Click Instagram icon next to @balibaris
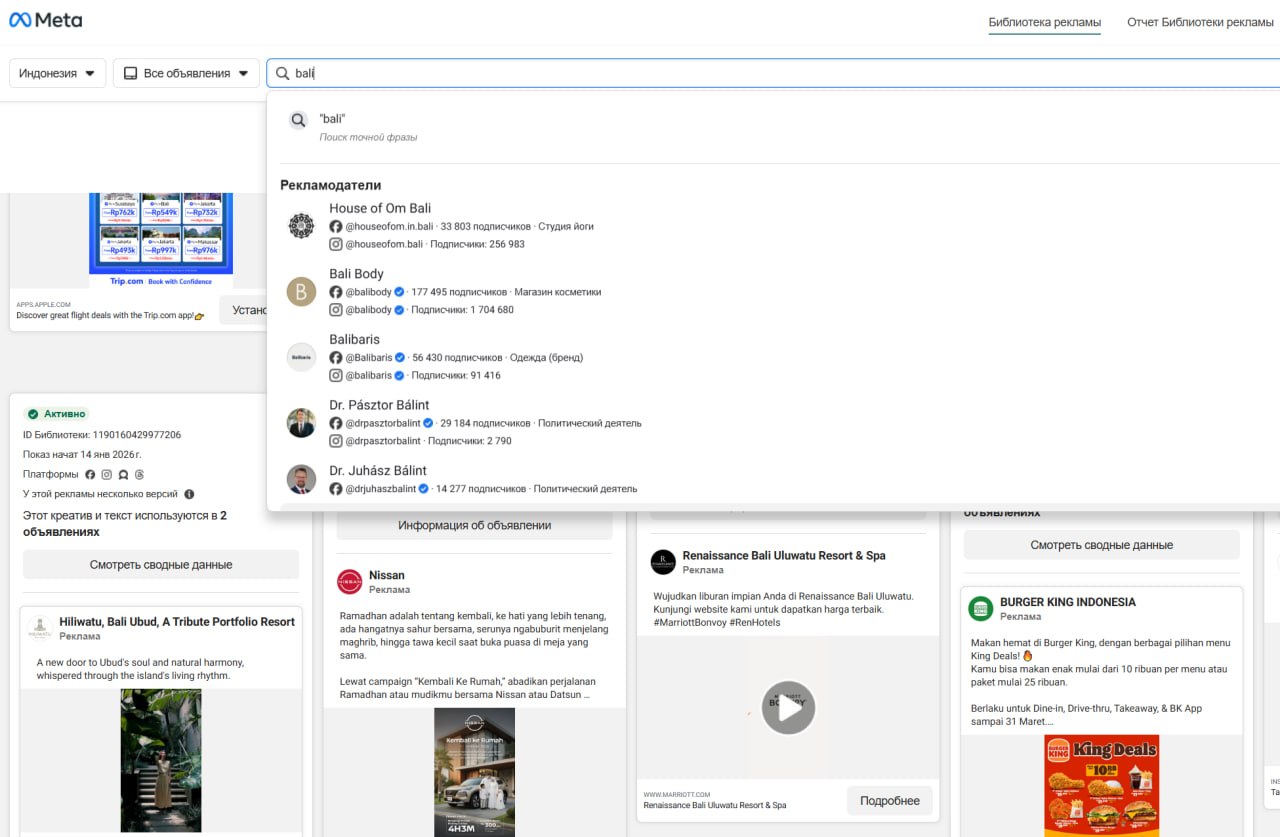The image size is (1280, 837). (x=336, y=375)
